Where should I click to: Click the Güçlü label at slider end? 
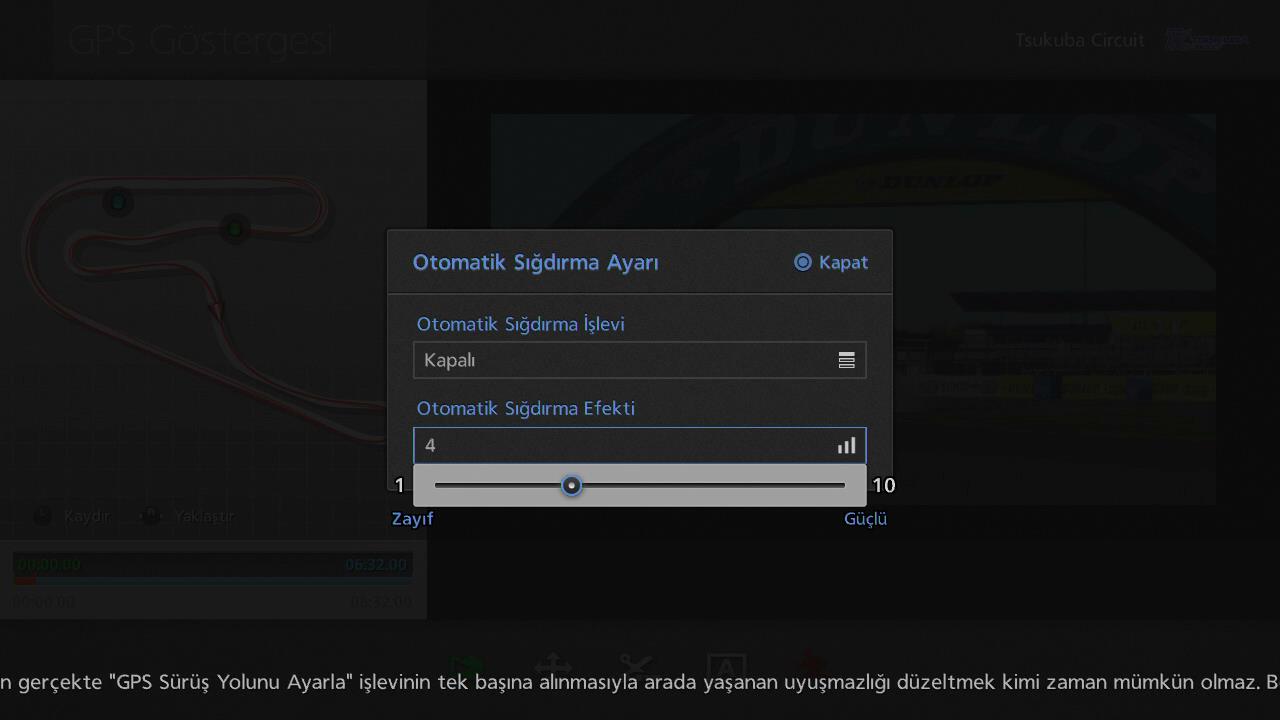[865, 519]
